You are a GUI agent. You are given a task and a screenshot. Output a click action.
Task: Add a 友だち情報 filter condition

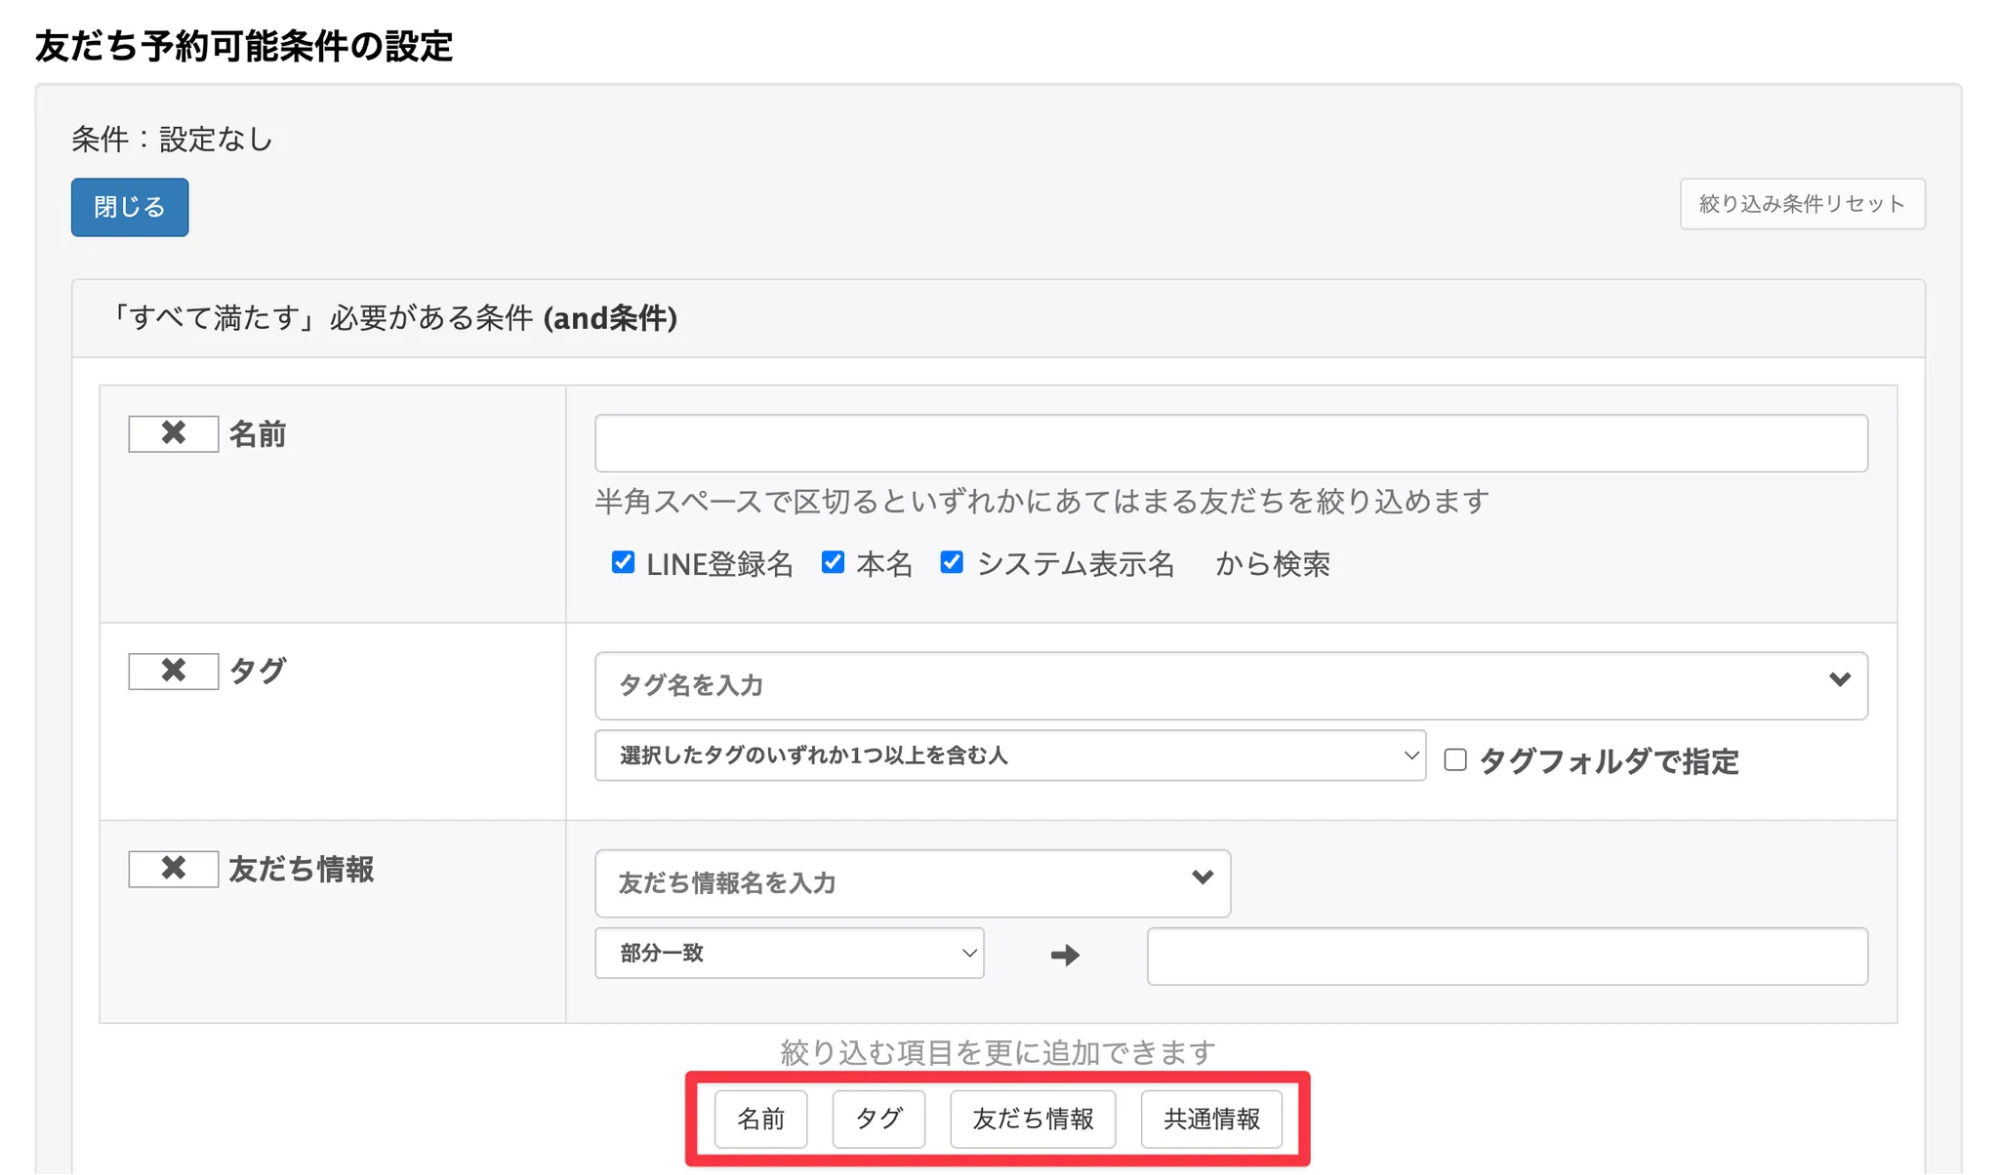(1032, 1119)
